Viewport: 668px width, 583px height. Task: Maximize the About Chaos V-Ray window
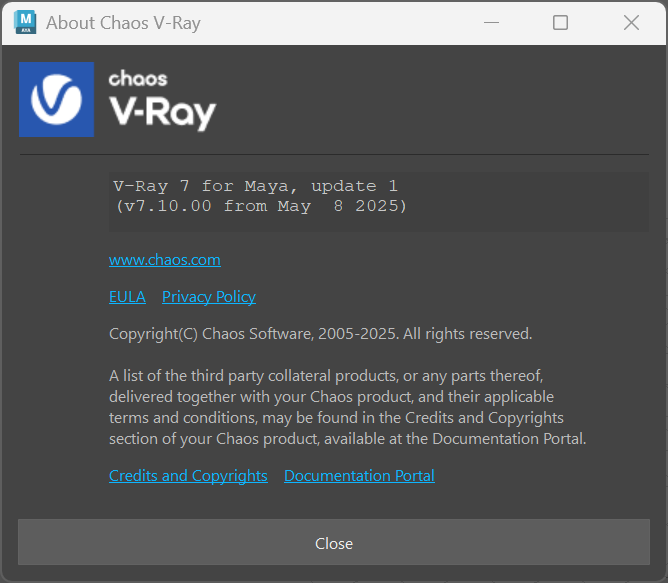(560, 22)
